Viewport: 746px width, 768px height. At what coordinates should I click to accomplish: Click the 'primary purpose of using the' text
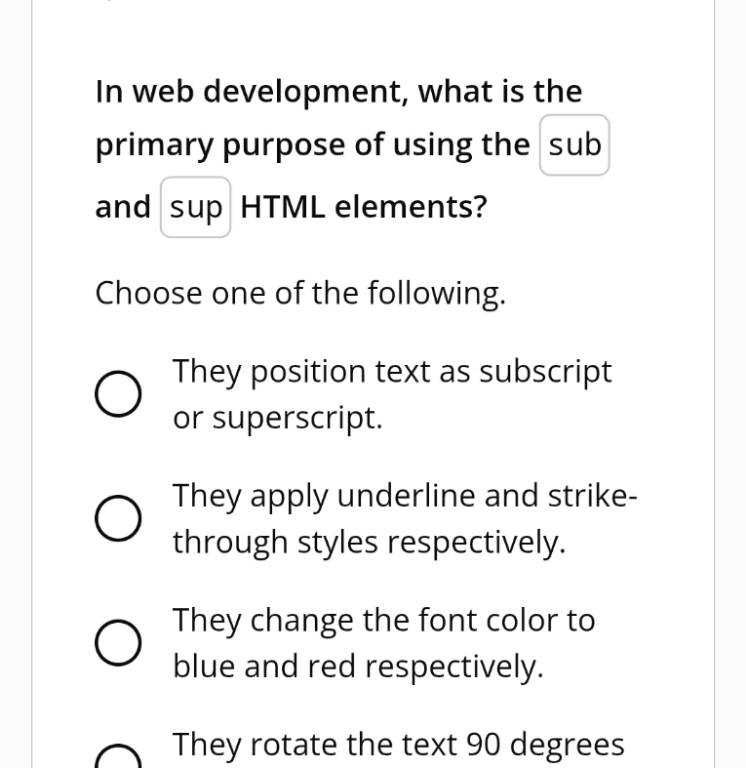point(313,145)
